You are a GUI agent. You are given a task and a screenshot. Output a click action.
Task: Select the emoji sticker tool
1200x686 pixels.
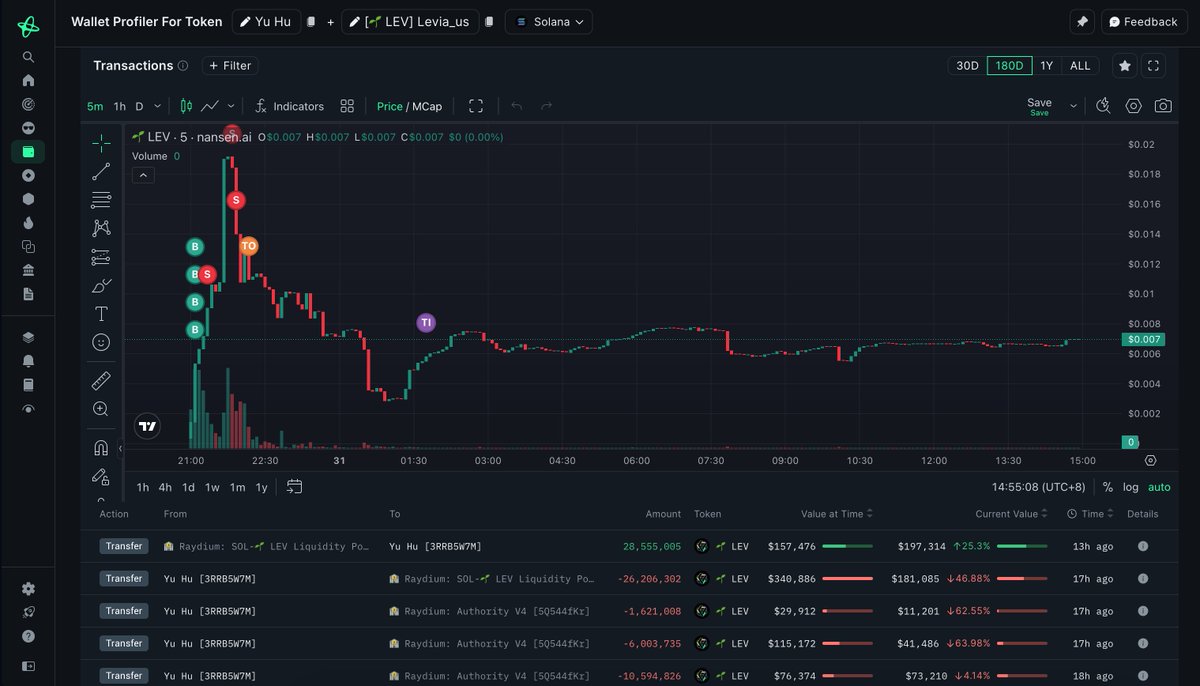tap(101, 342)
